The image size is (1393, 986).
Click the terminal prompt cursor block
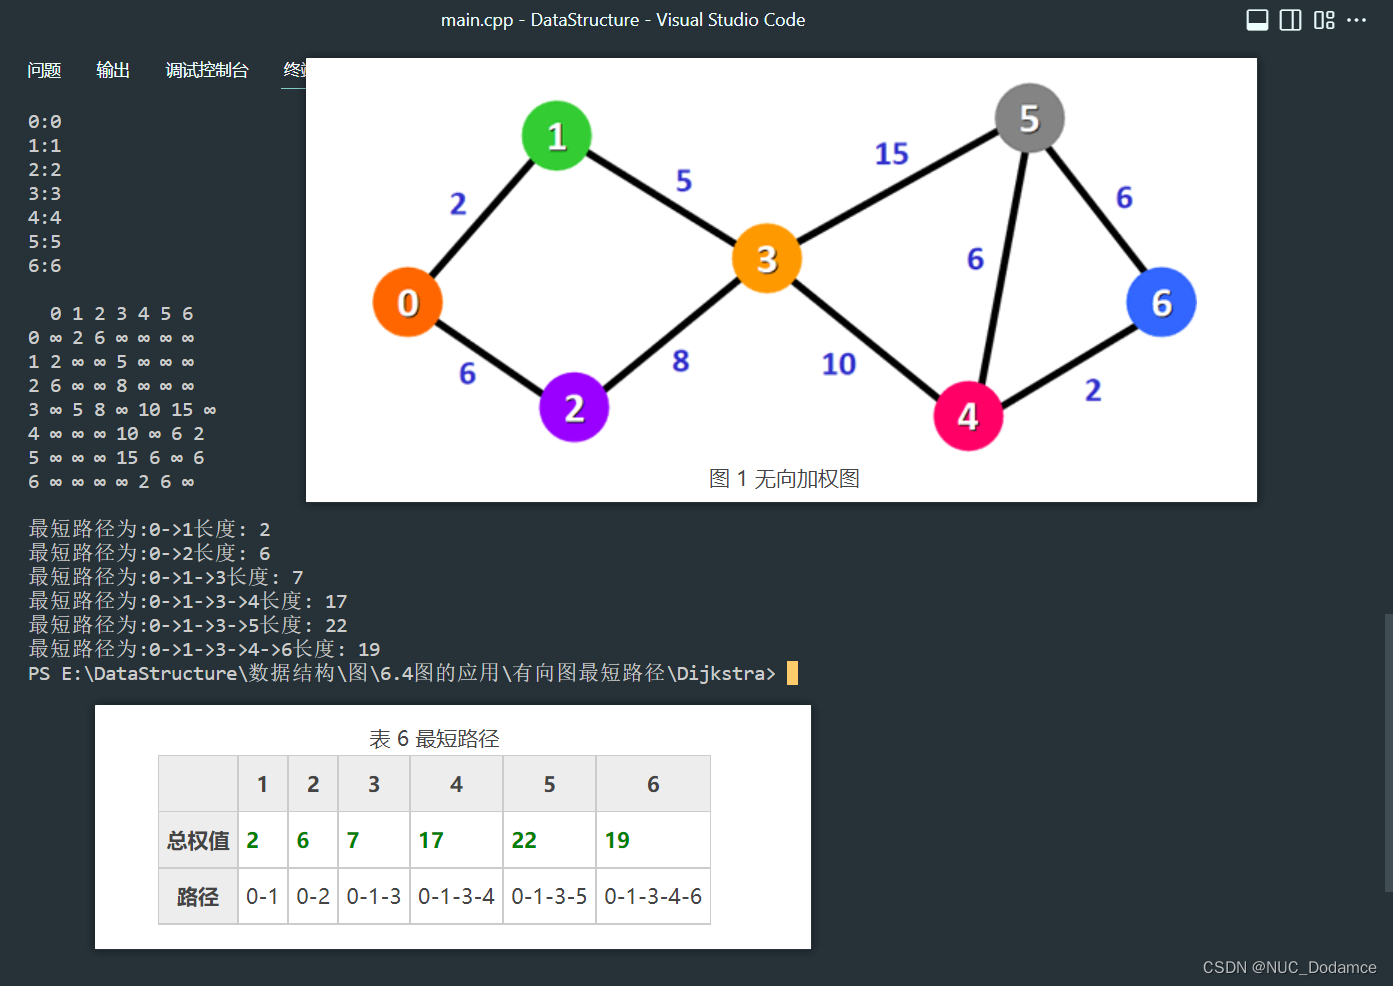point(792,673)
